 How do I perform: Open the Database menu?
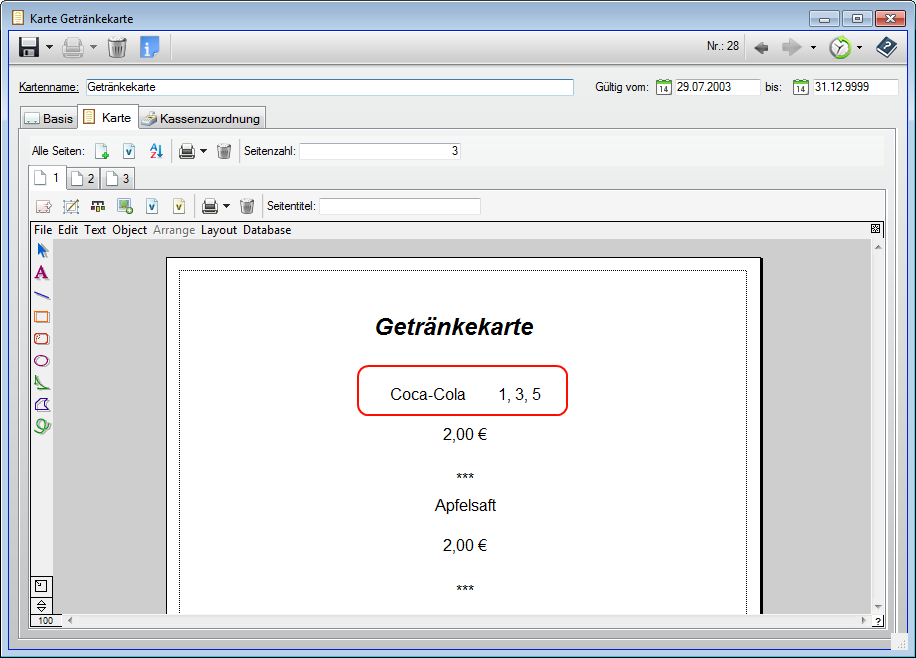pyautogui.click(x=267, y=230)
